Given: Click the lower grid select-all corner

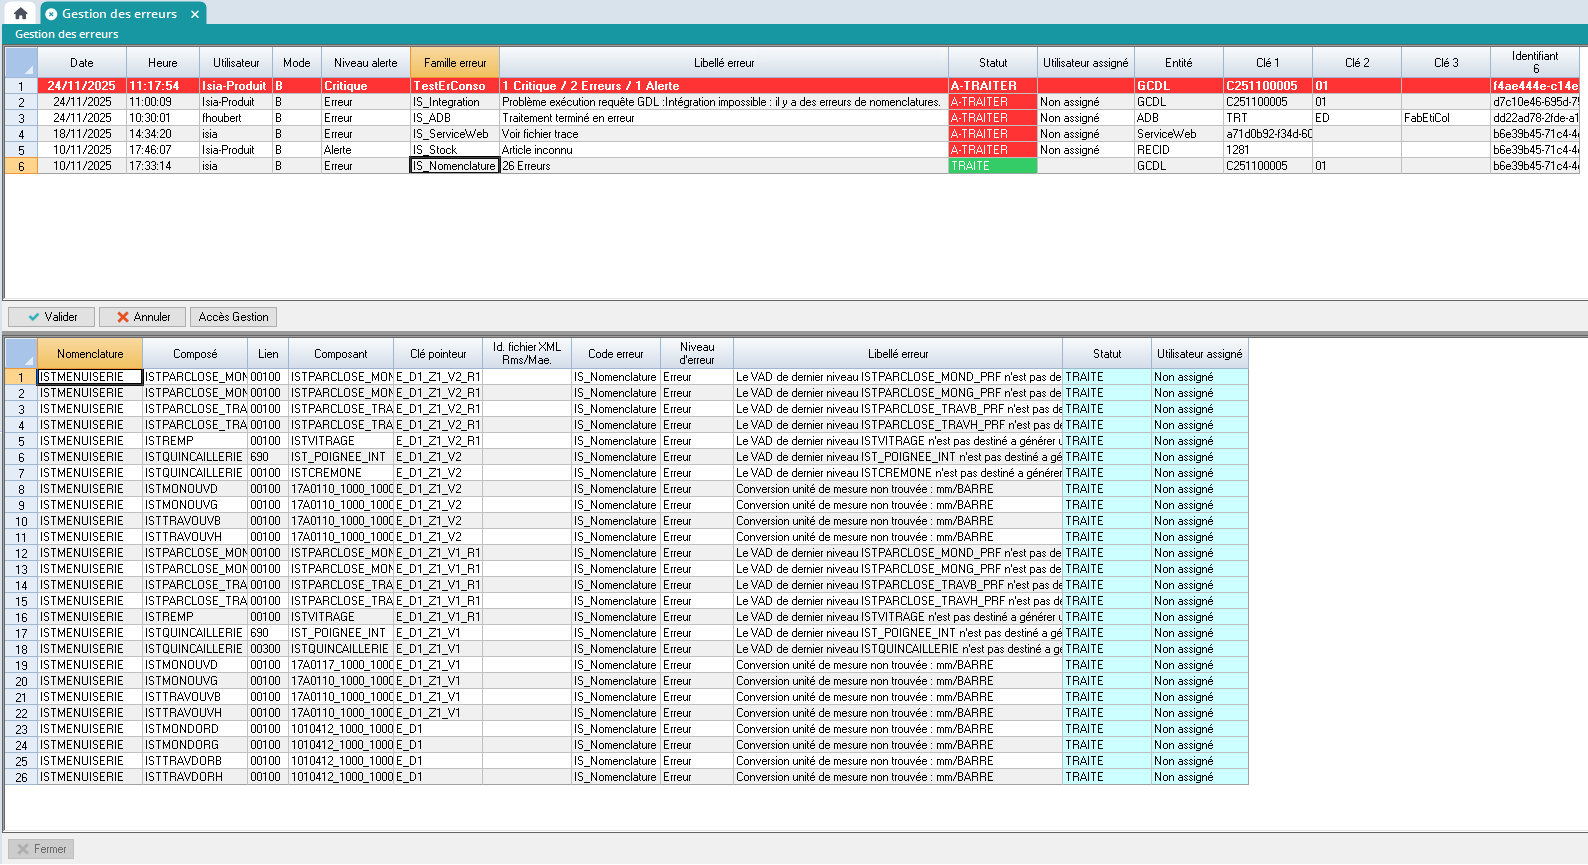Looking at the screenshot, I should (21, 353).
